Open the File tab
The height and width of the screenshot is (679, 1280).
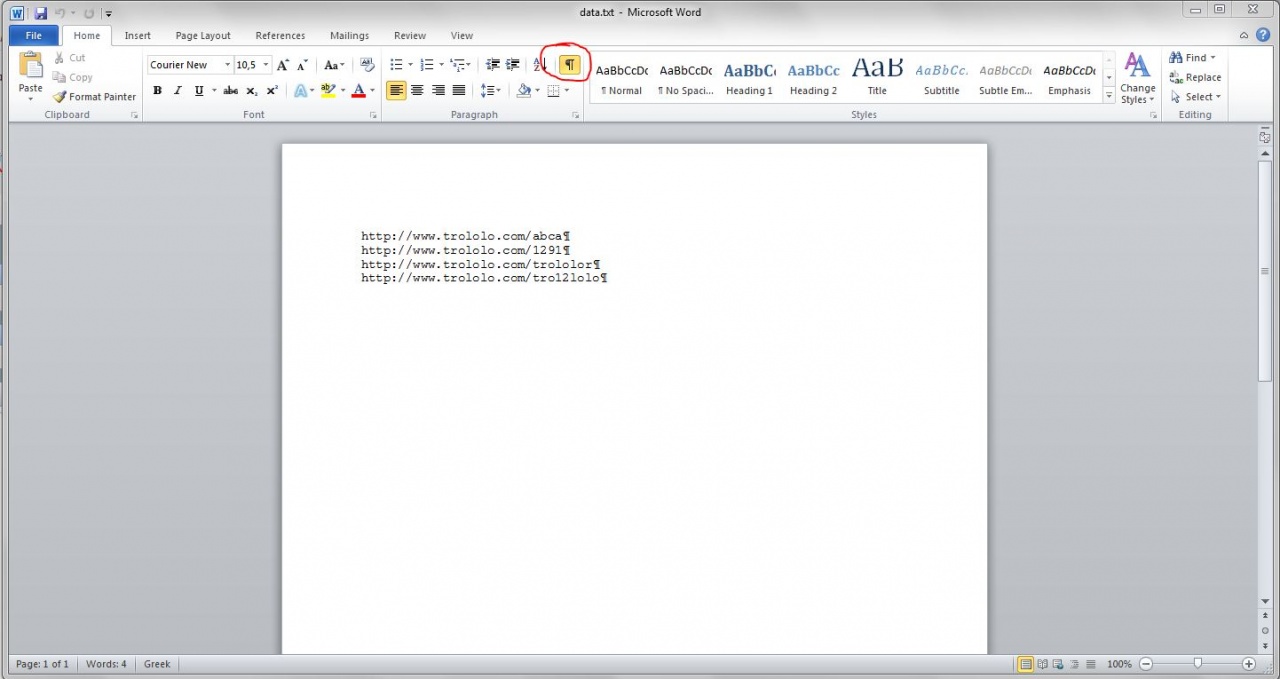pyautogui.click(x=34, y=35)
